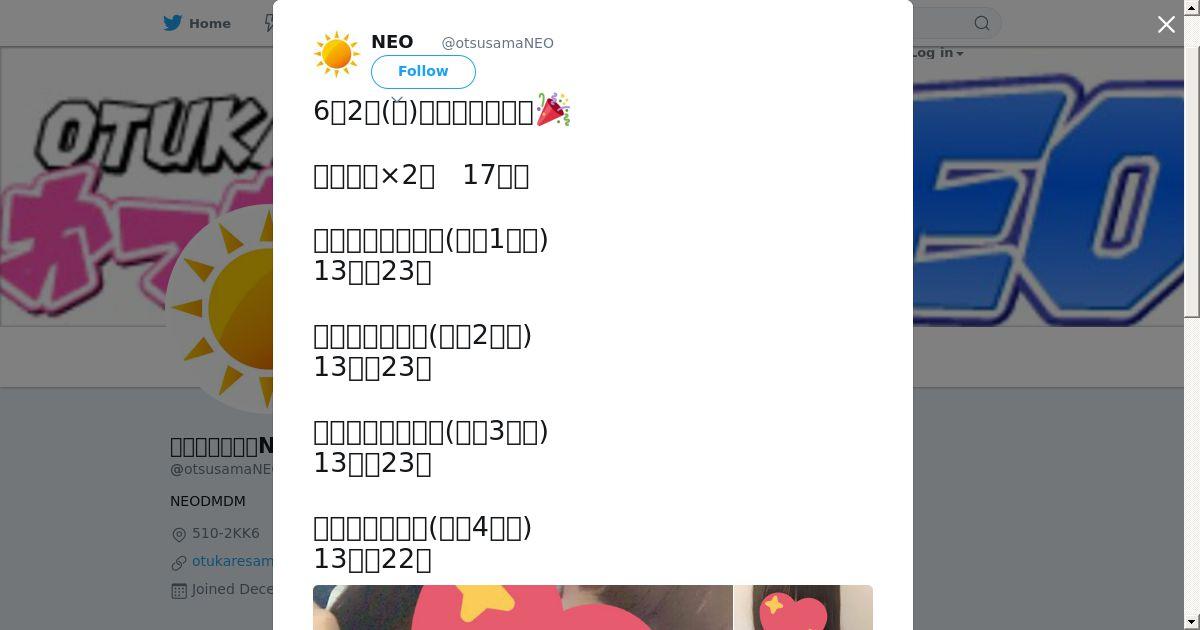Click the @otsusamaNEO handle in the tweet
1200x630 pixels.
pyautogui.click(x=498, y=43)
